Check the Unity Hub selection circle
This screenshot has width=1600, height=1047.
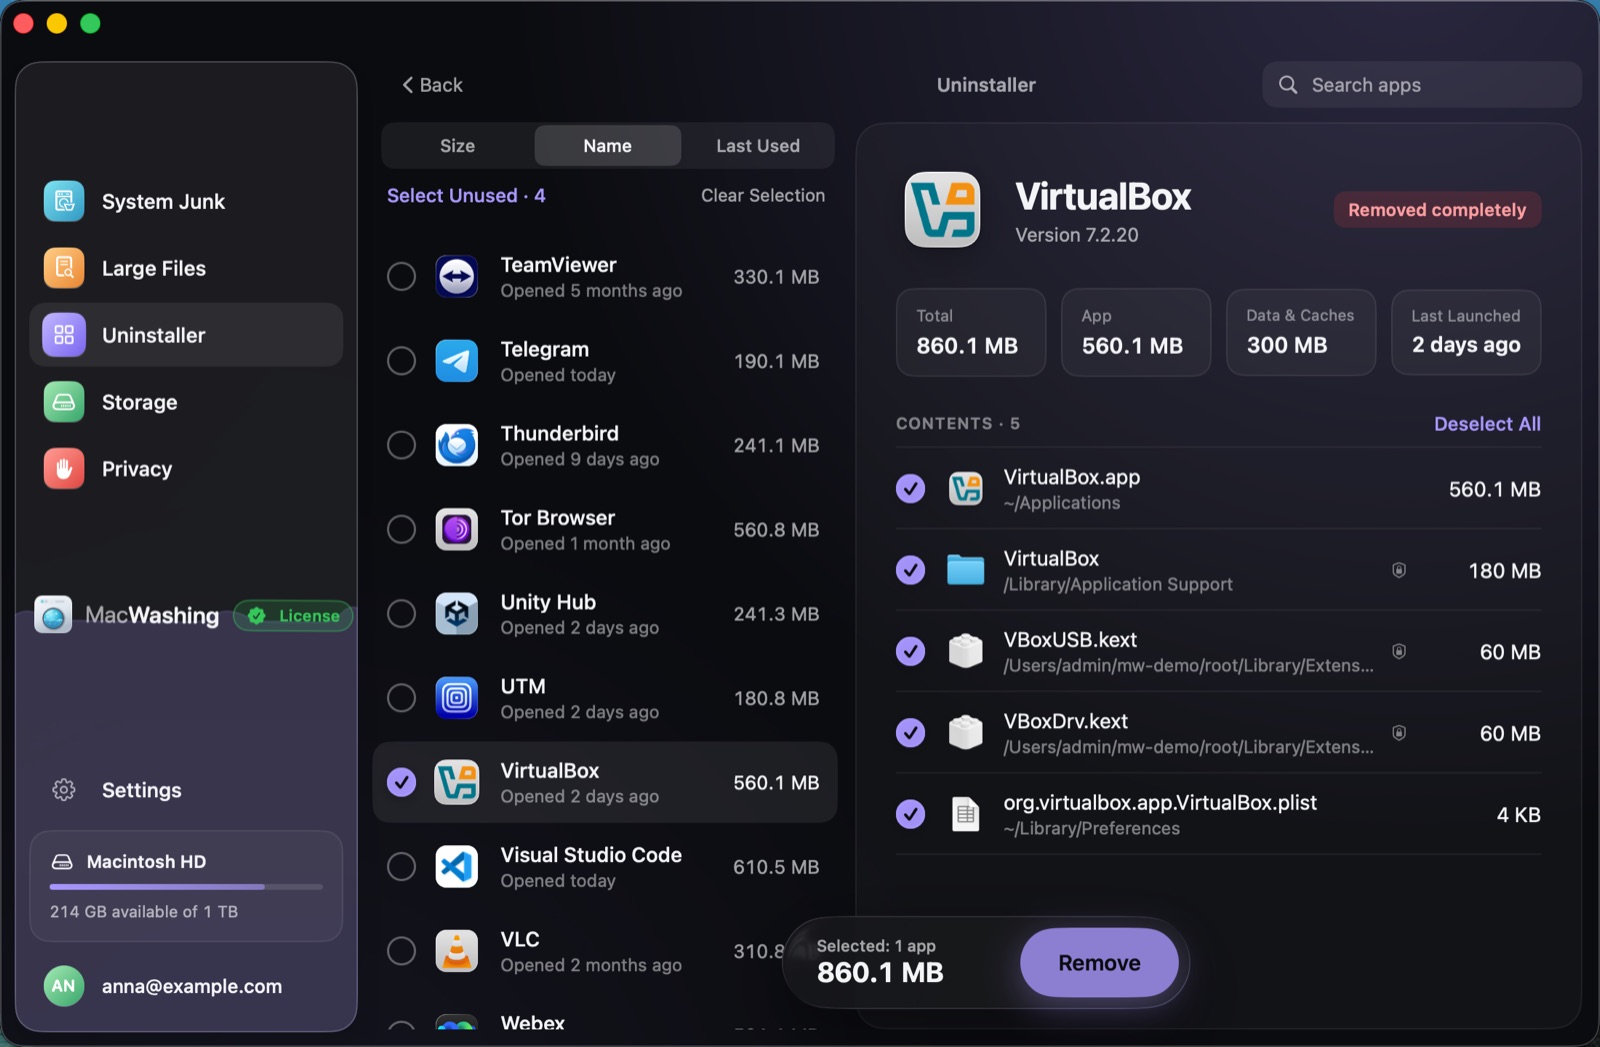click(x=401, y=613)
